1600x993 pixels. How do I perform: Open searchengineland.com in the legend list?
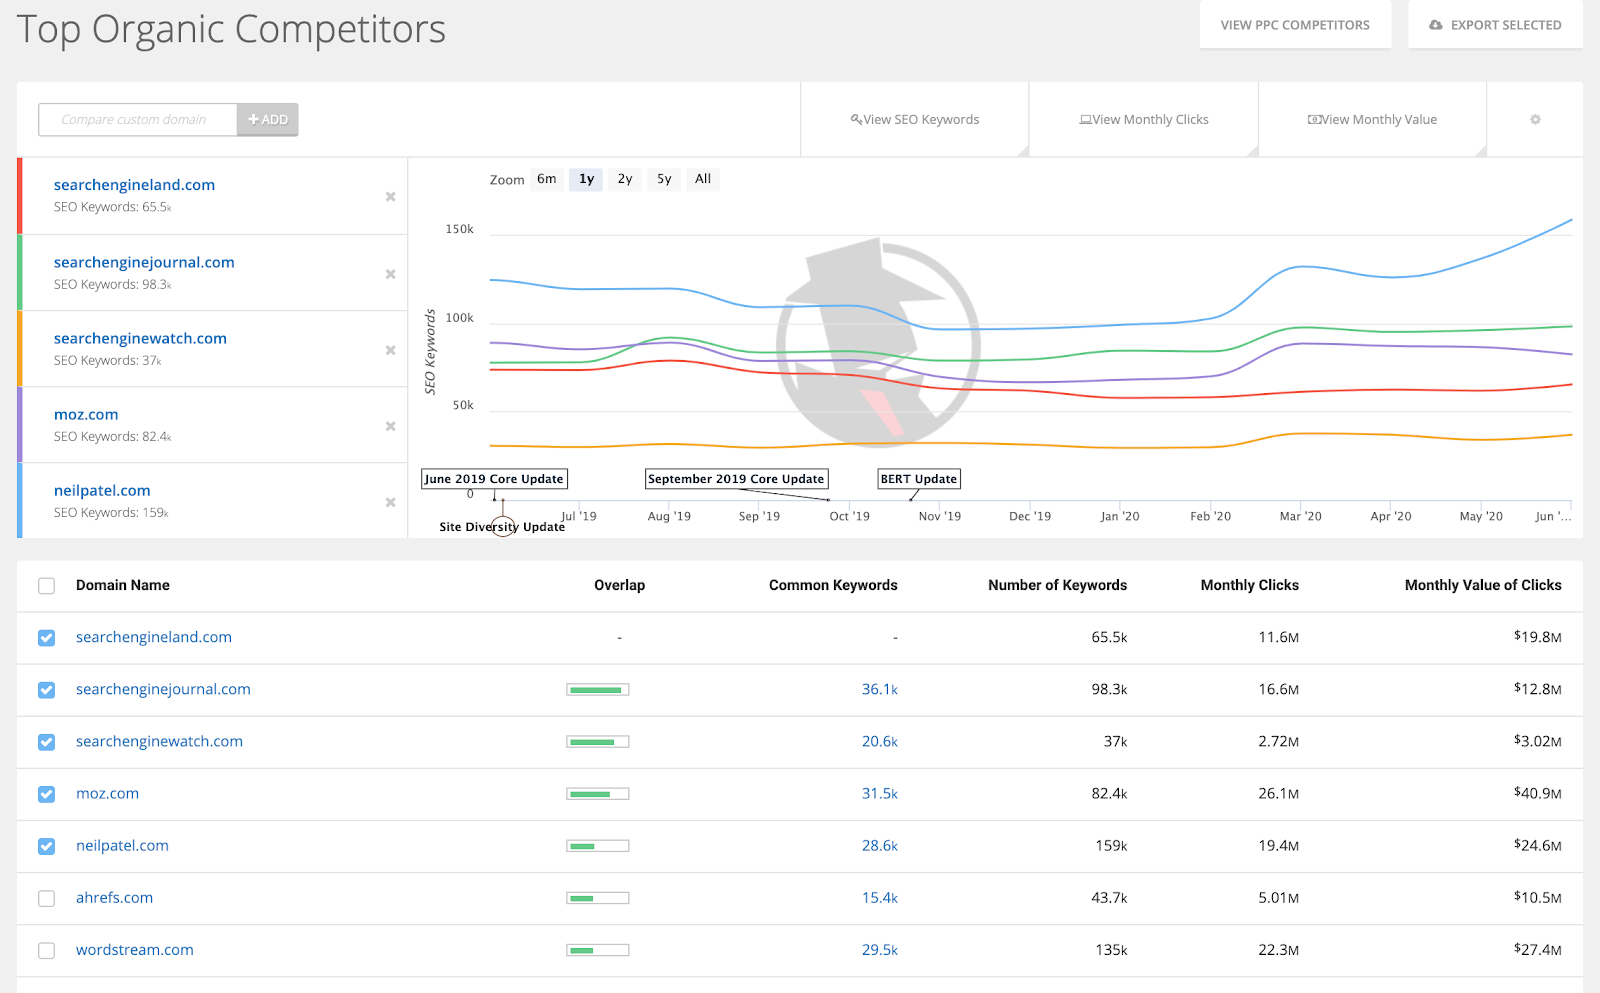134,185
